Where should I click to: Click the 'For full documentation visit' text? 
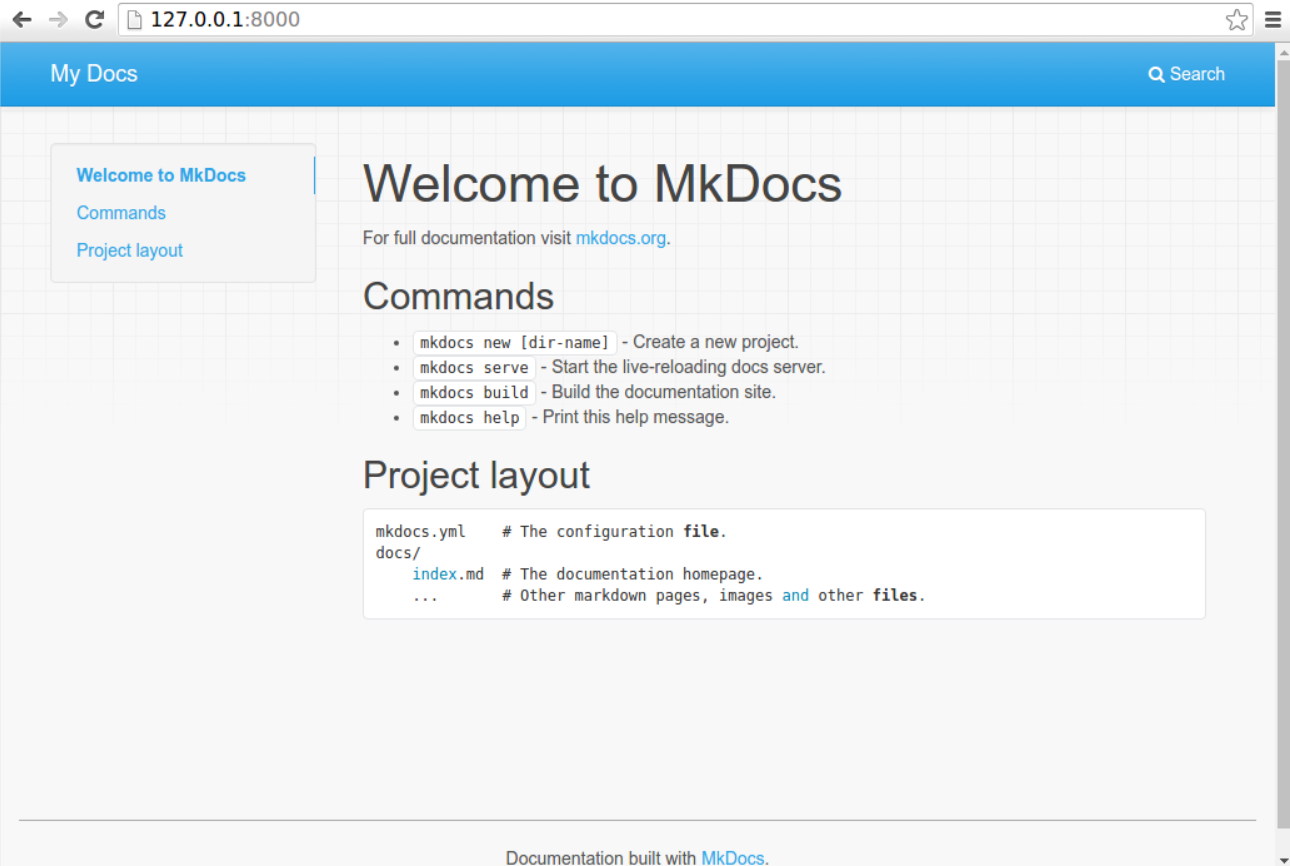tap(467, 238)
